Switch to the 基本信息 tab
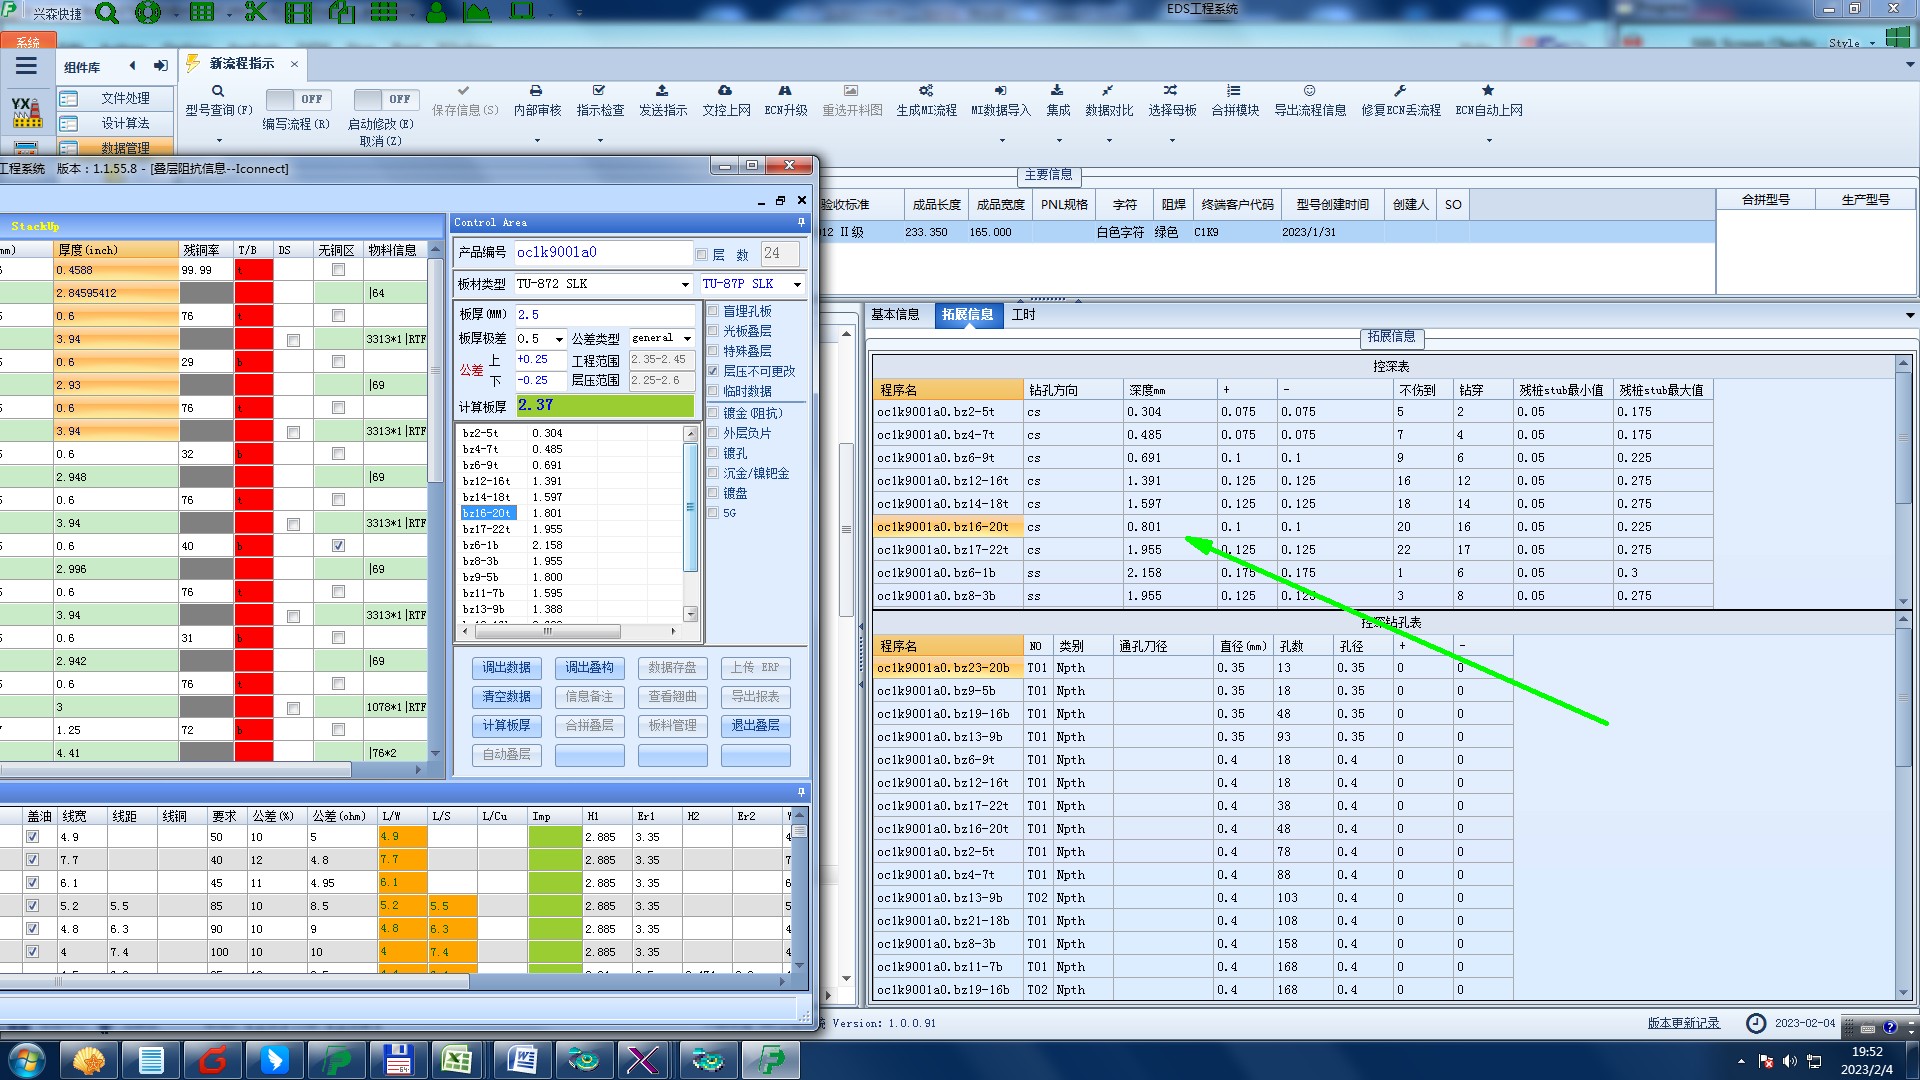This screenshot has height=1080, width=1920. (895, 315)
